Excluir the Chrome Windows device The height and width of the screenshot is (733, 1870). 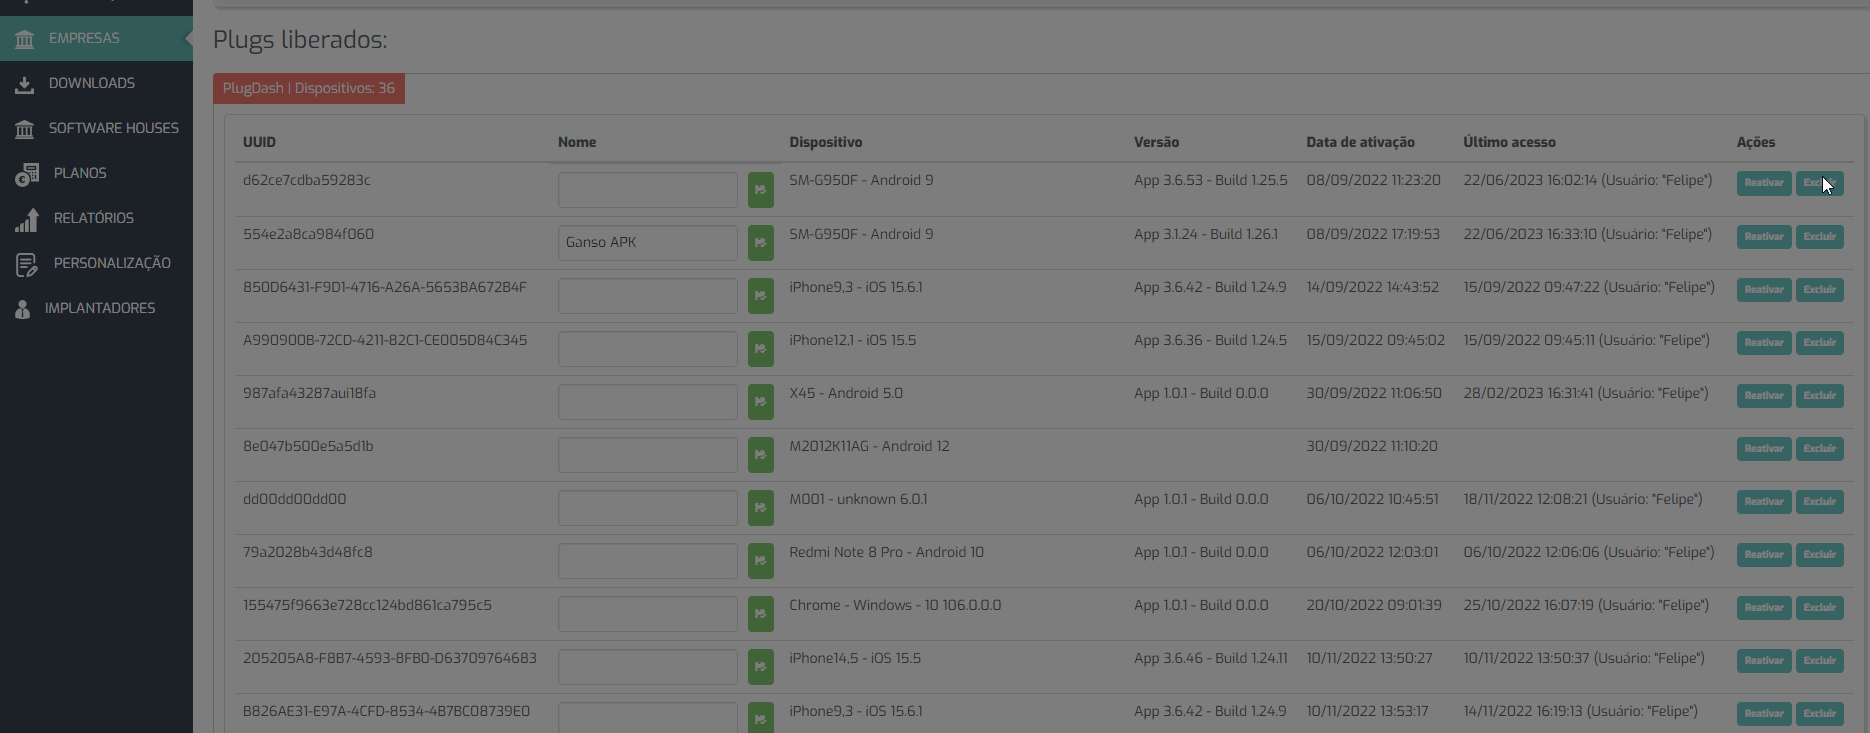coord(1820,608)
